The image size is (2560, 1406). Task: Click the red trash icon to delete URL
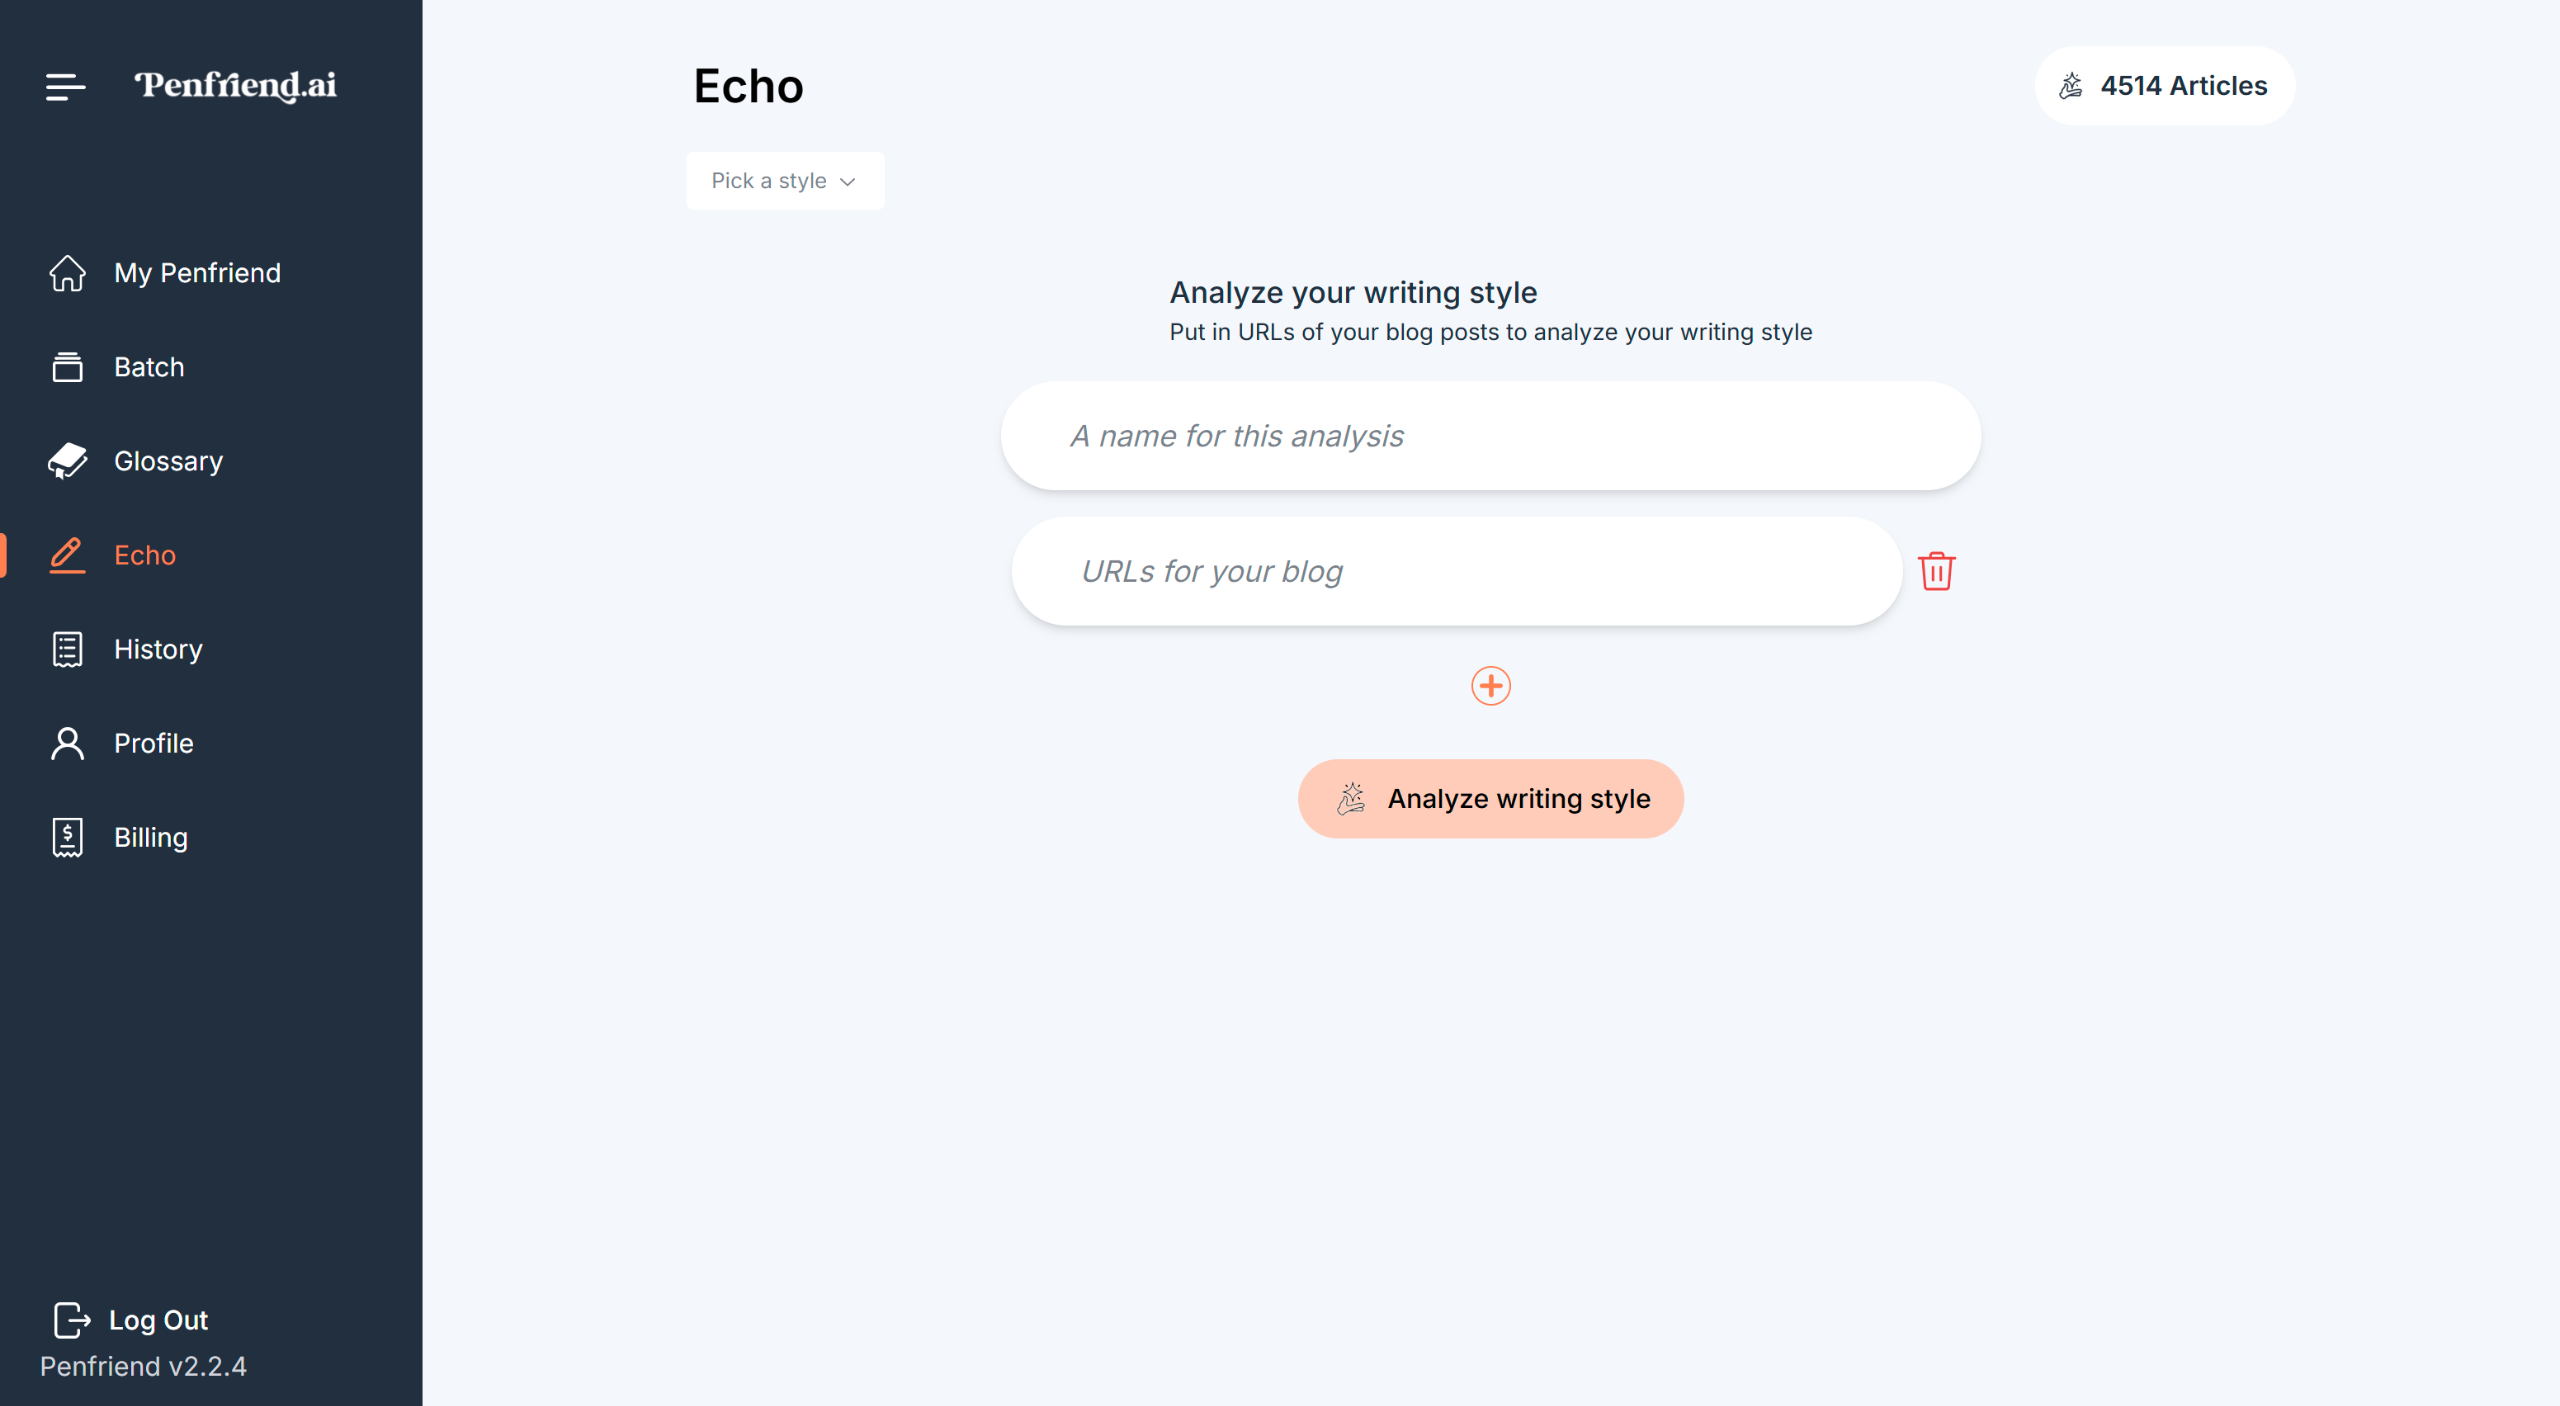[x=1936, y=571]
